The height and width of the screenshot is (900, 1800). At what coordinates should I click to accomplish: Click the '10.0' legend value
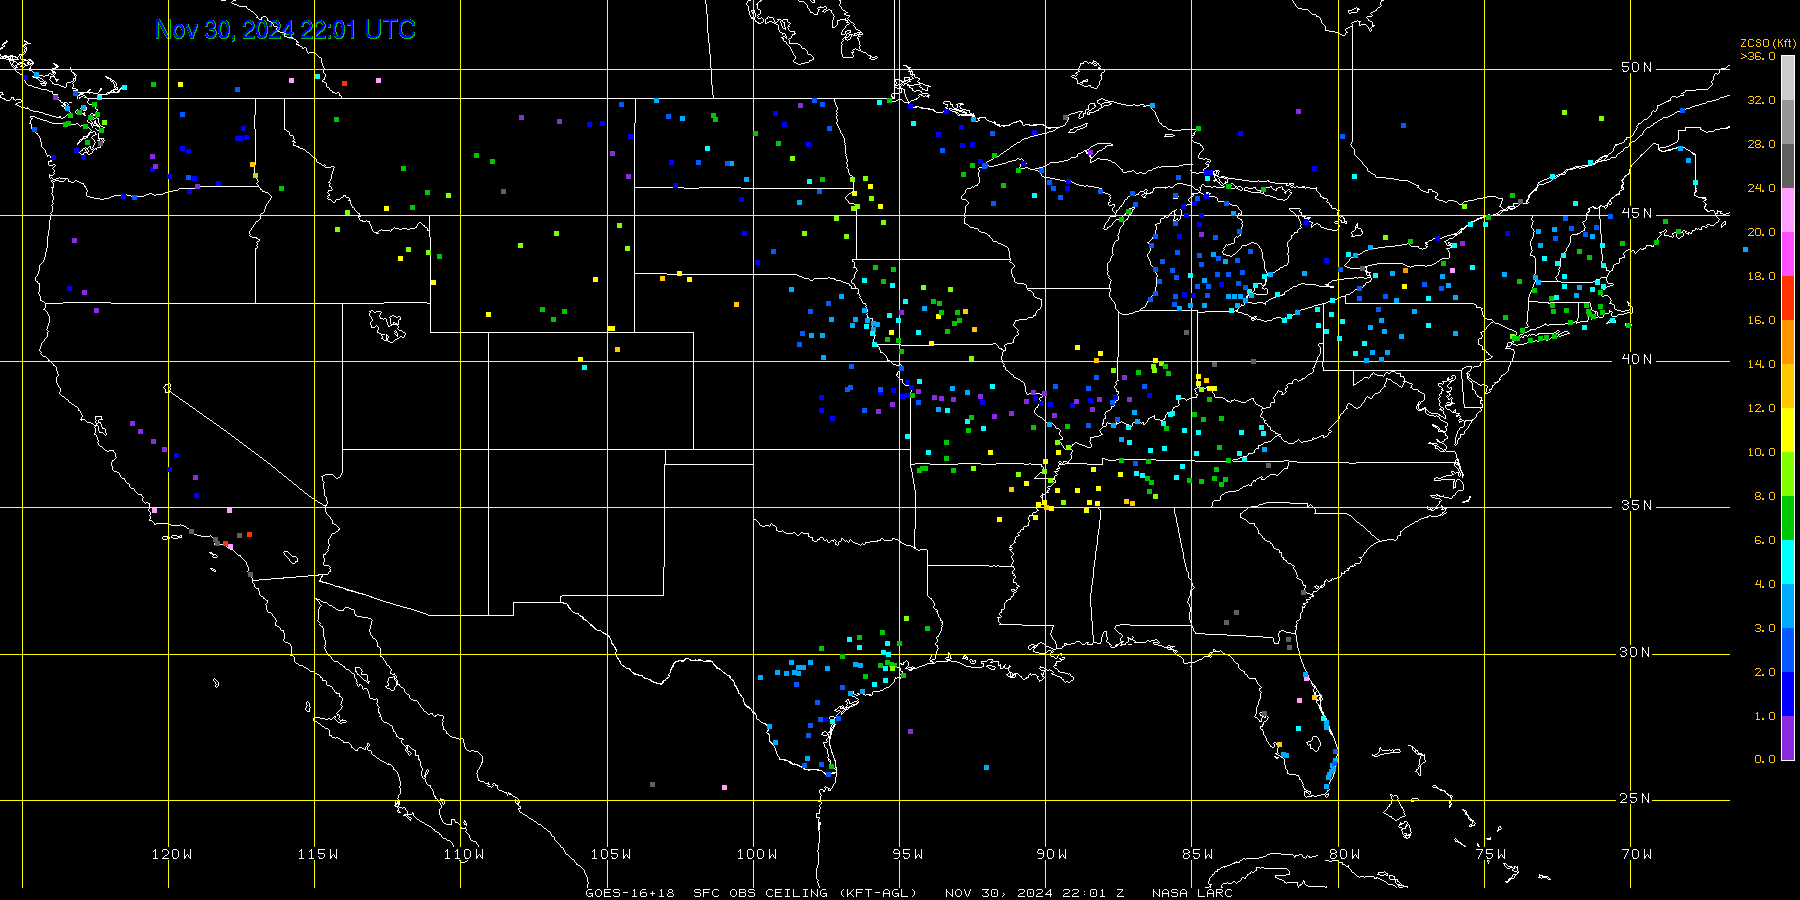(1761, 452)
